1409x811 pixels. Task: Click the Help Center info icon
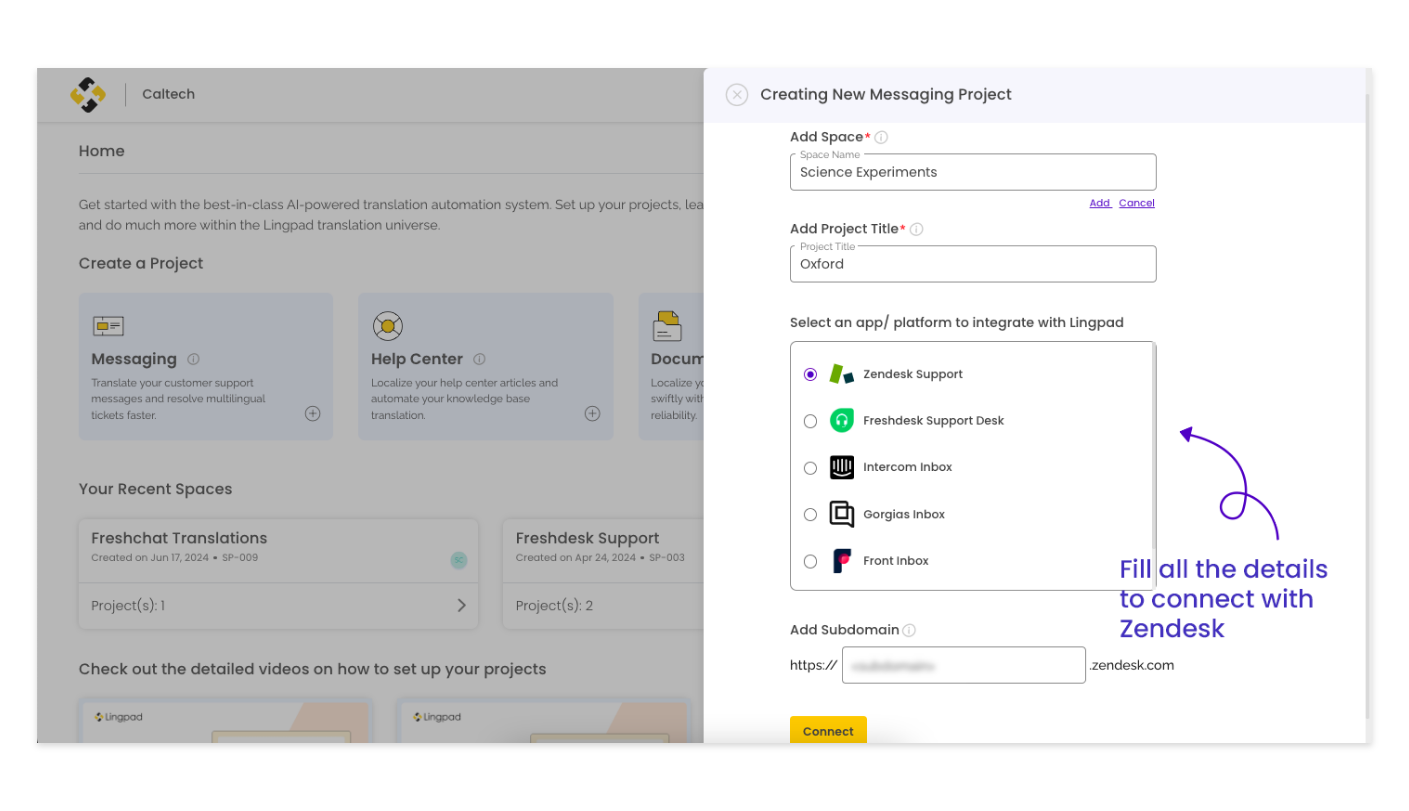(x=480, y=359)
